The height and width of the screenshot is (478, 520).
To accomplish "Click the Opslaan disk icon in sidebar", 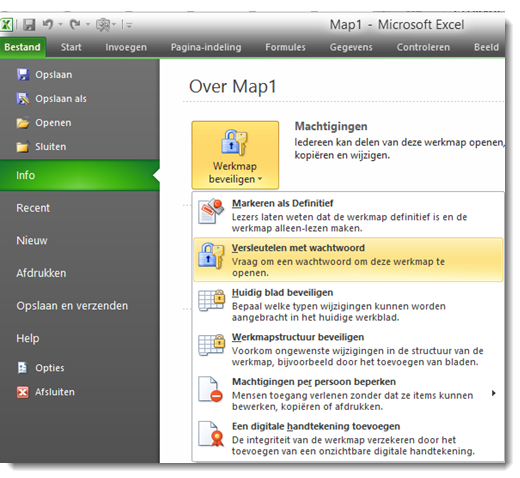I will click(23, 75).
